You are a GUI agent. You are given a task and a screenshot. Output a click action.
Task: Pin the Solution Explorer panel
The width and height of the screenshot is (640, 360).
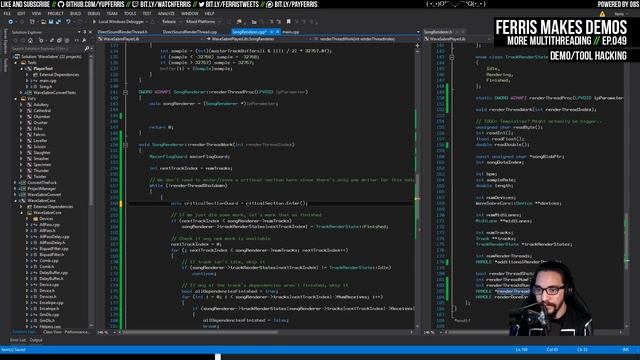pos(84,32)
